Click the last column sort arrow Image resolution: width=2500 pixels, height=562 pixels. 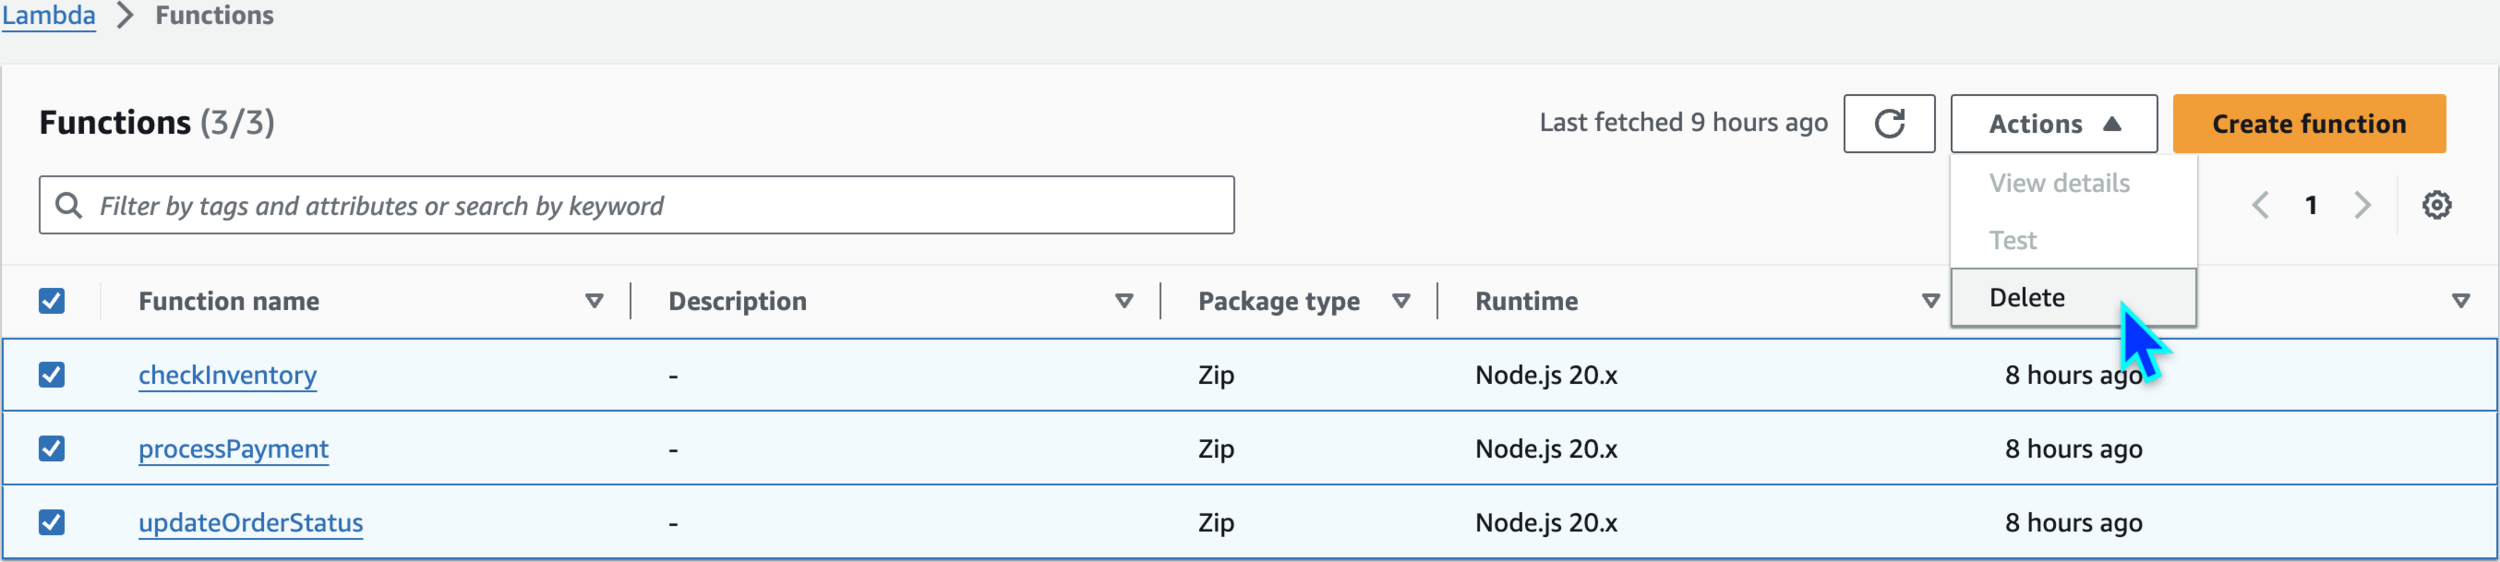pos(2461,301)
